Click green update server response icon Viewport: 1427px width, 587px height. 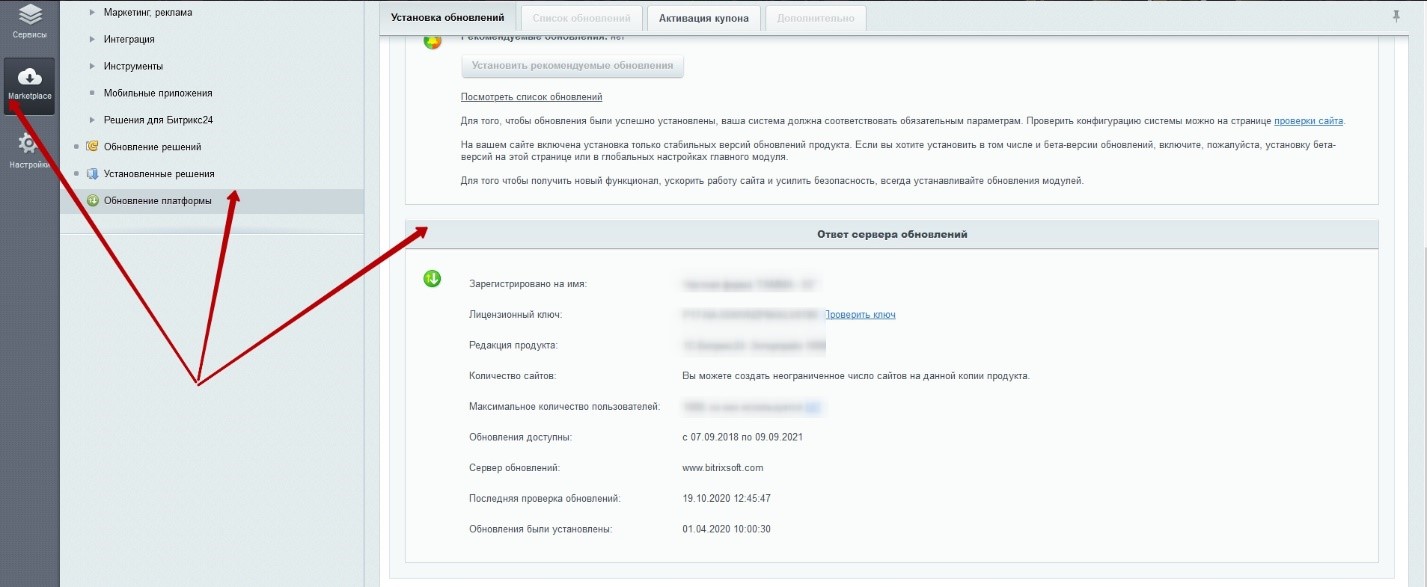point(432,279)
